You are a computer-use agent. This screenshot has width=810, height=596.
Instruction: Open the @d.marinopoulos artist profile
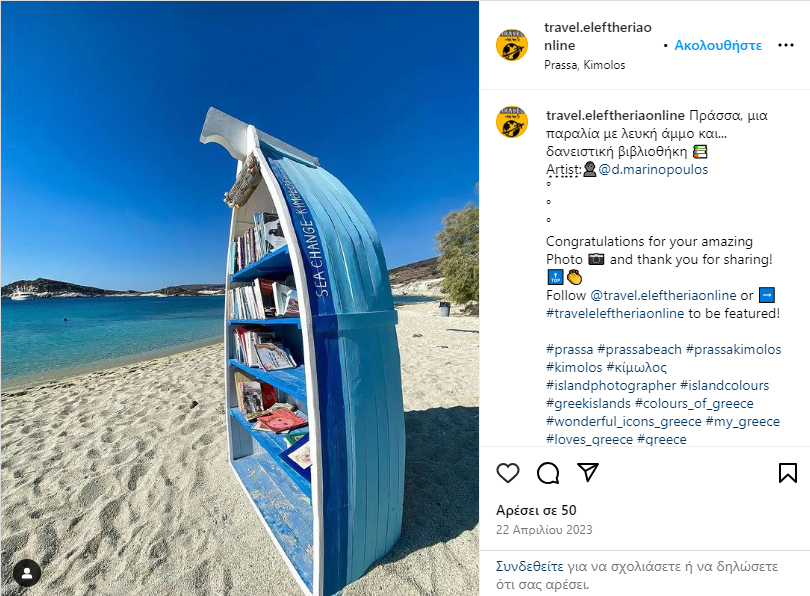(x=653, y=169)
